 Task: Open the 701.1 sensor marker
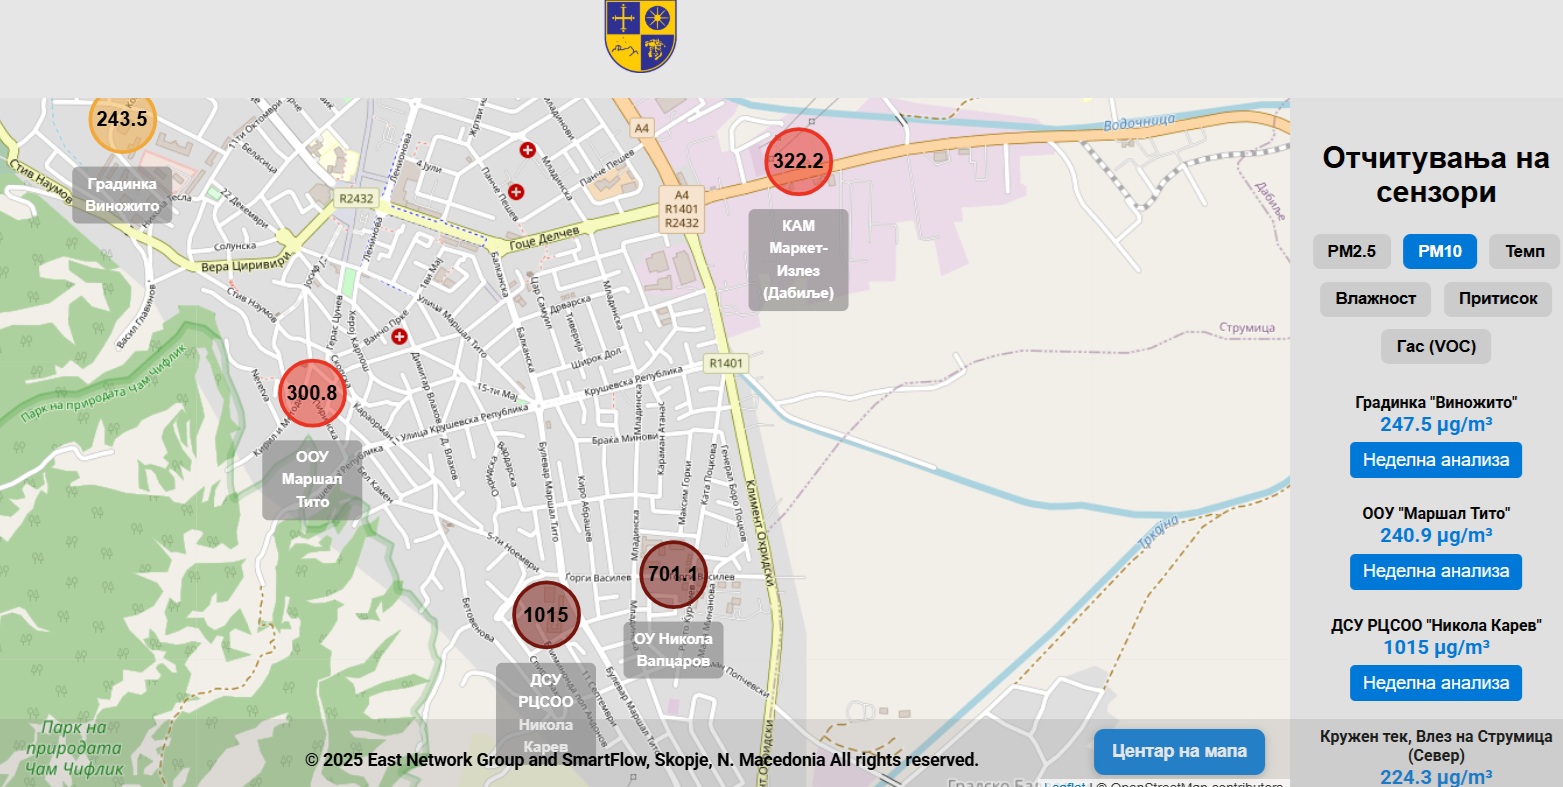[x=673, y=574]
